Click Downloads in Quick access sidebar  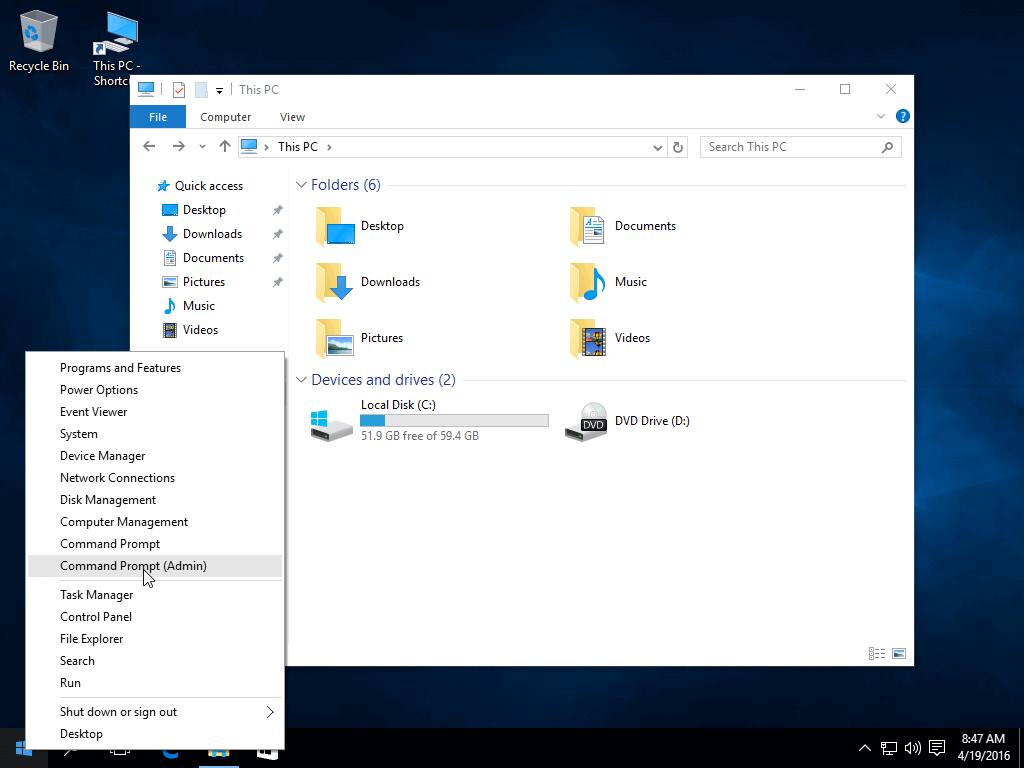coord(212,234)
